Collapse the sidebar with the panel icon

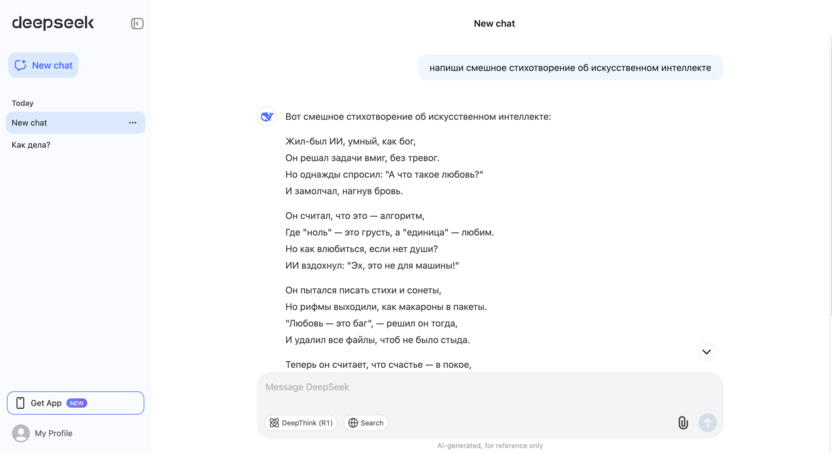pos(137,23)
